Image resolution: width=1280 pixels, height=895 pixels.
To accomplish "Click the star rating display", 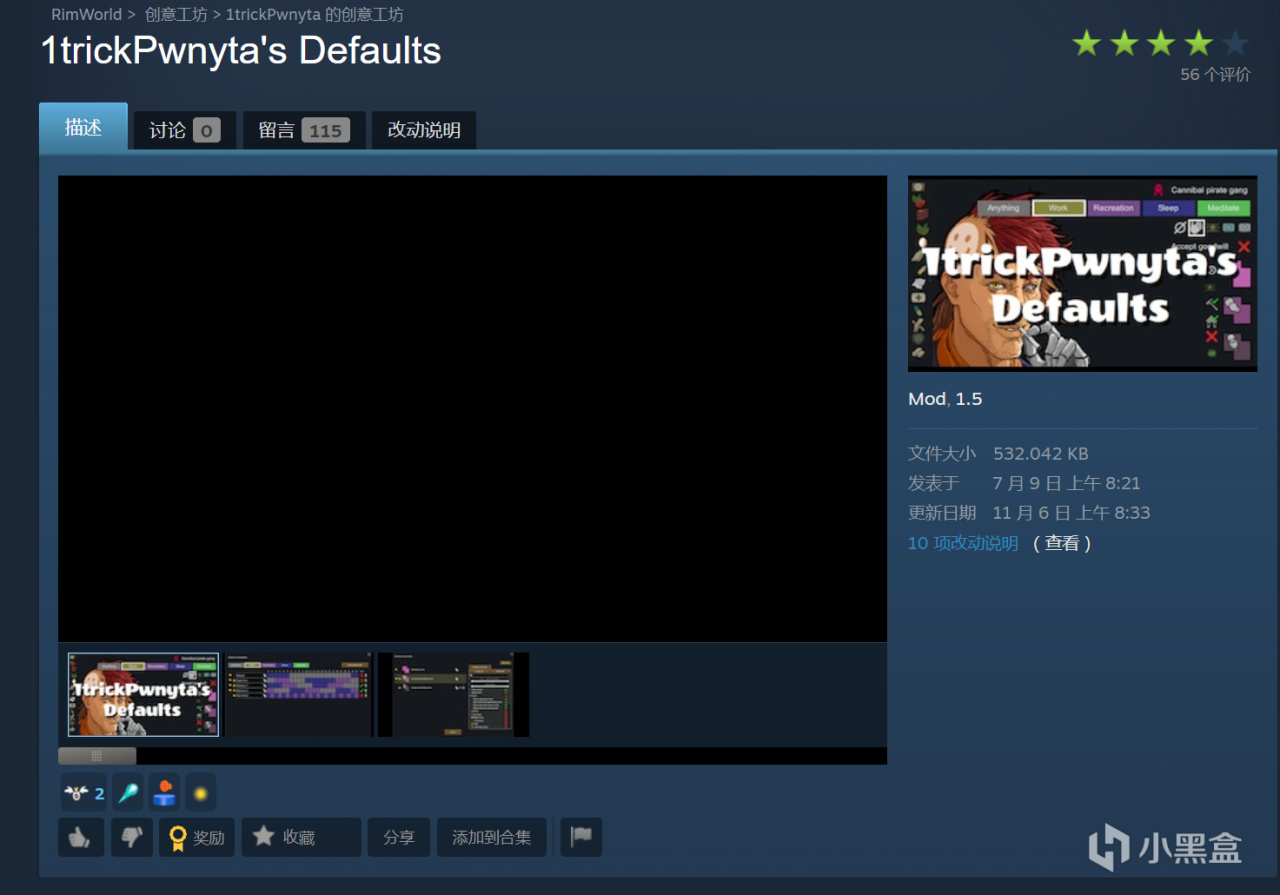I will tap(1161, 43).
